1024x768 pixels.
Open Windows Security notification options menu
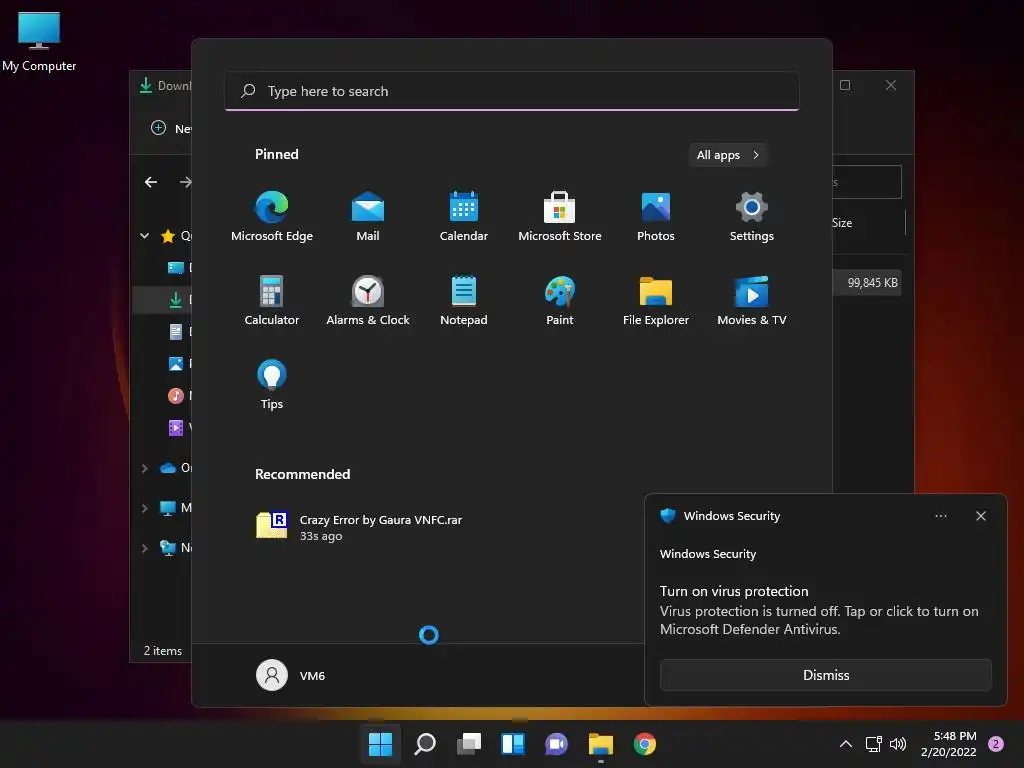(x=940, y=516)
